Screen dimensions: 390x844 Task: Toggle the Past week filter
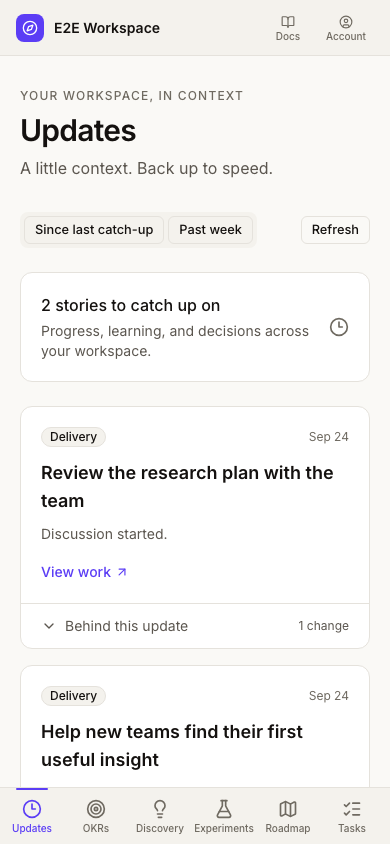(210, 230)
